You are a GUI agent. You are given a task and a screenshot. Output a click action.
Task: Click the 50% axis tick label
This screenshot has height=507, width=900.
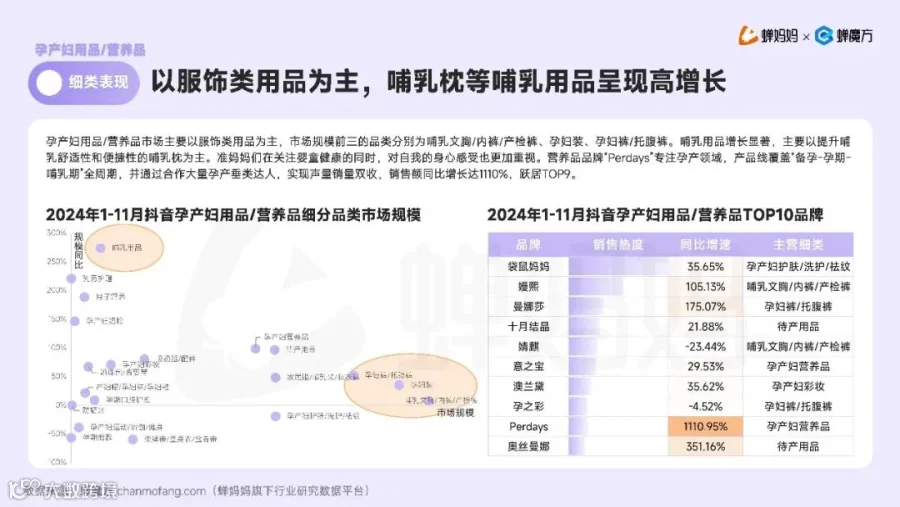(59, 376)
